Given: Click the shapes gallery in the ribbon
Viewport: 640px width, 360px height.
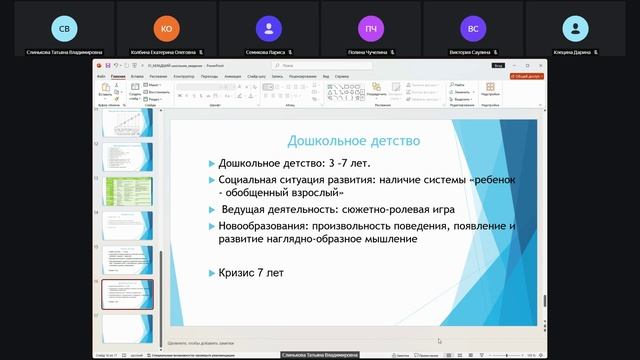Looking at the screenshot, I should coord(345,92).
